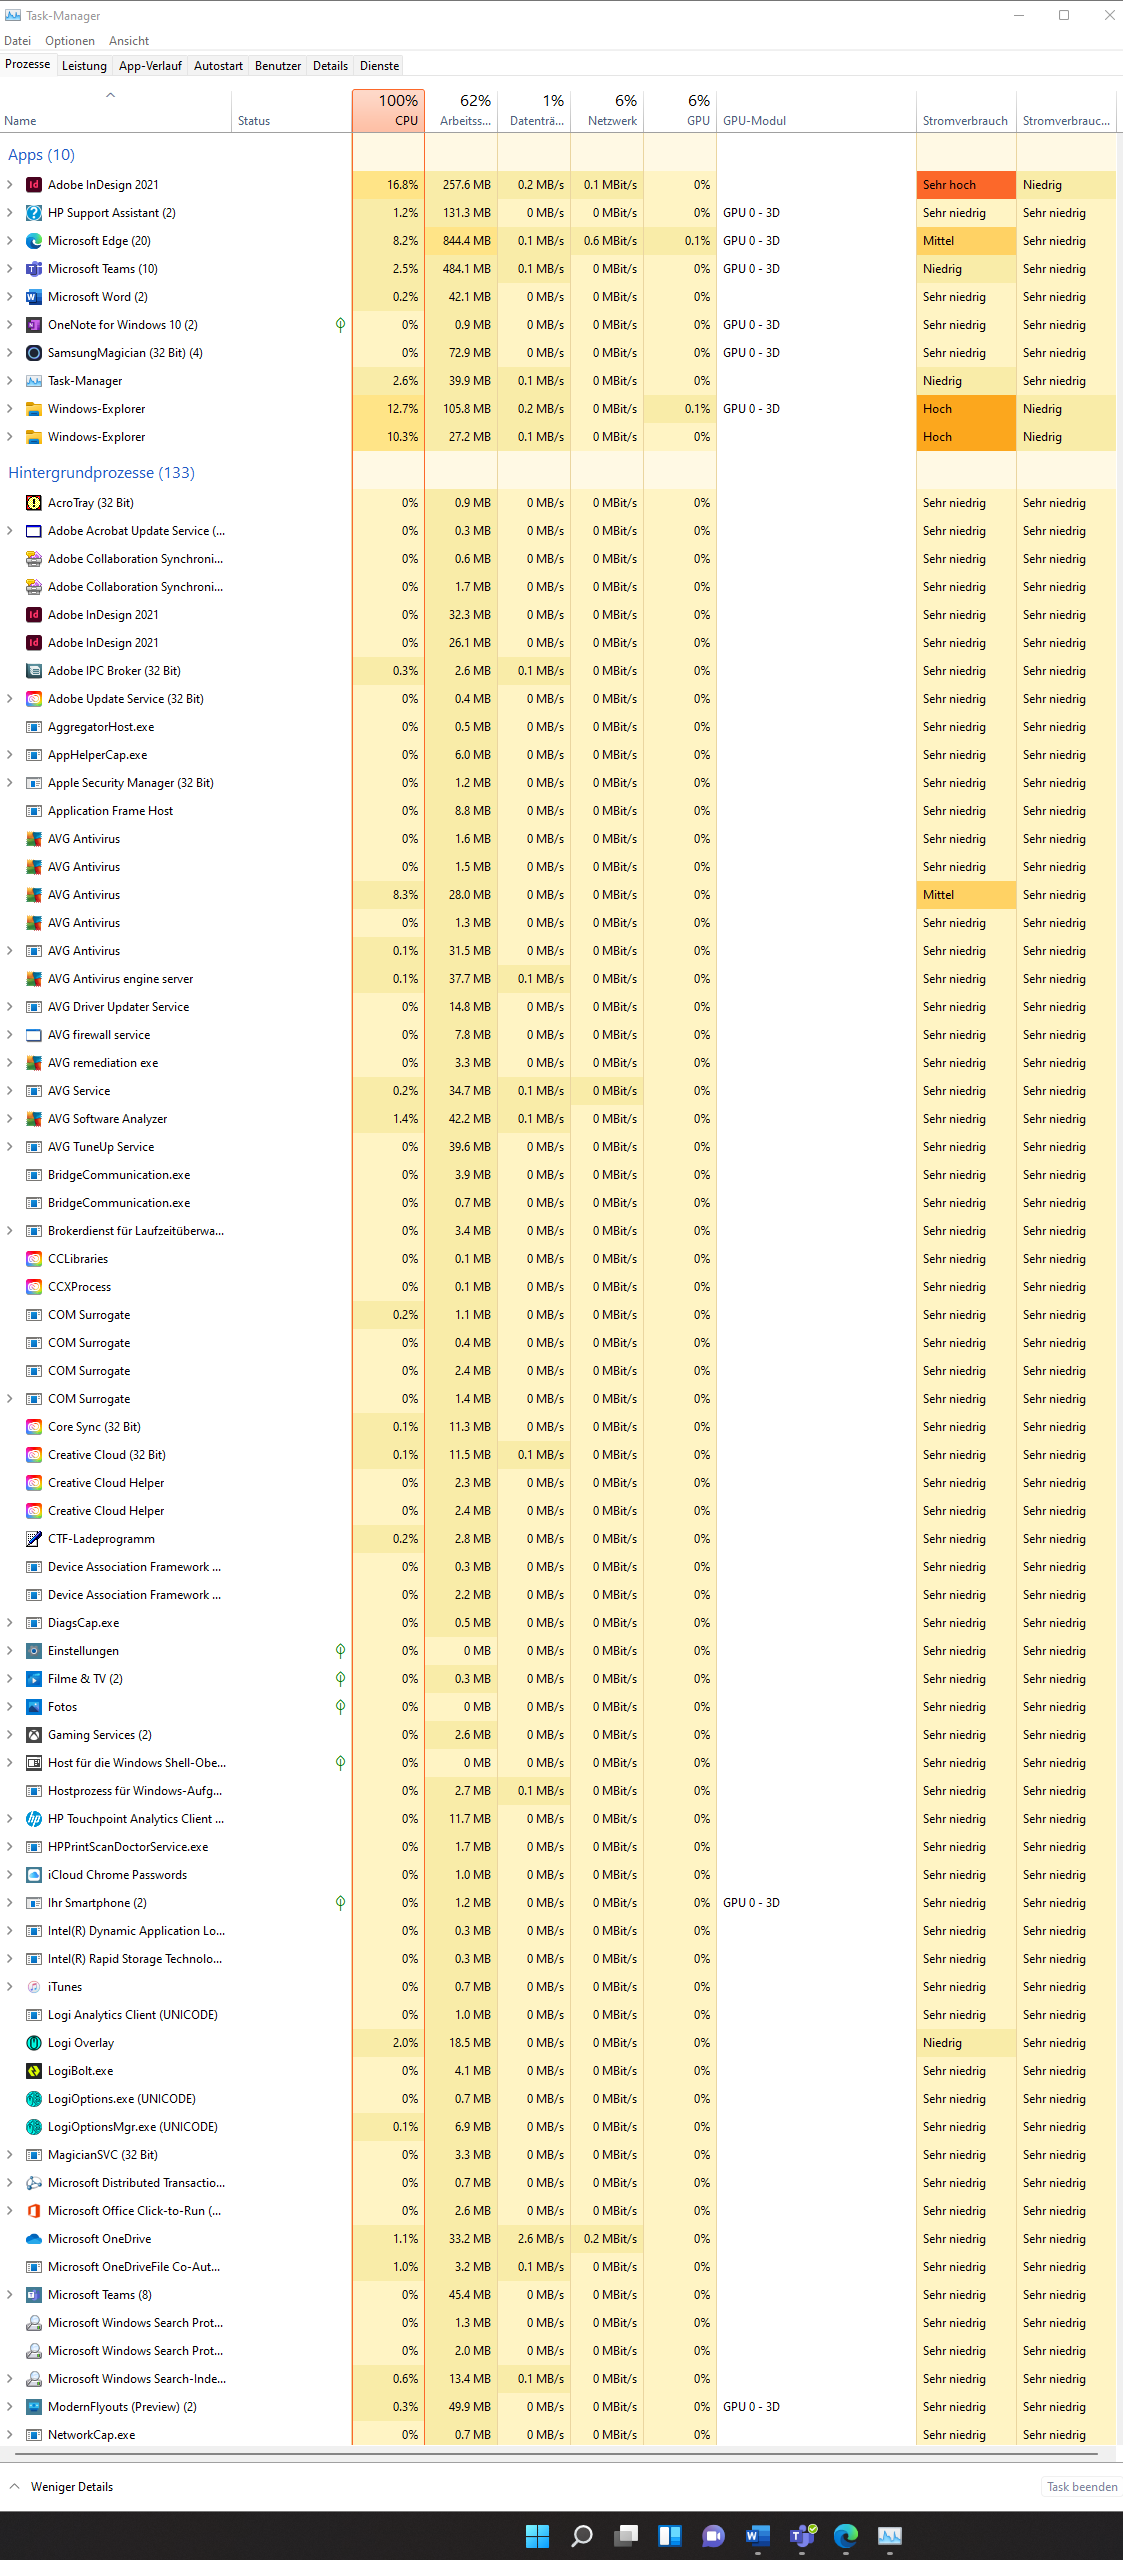
Task: Switch to the Leistung tab
Action: tap(84, 66)
